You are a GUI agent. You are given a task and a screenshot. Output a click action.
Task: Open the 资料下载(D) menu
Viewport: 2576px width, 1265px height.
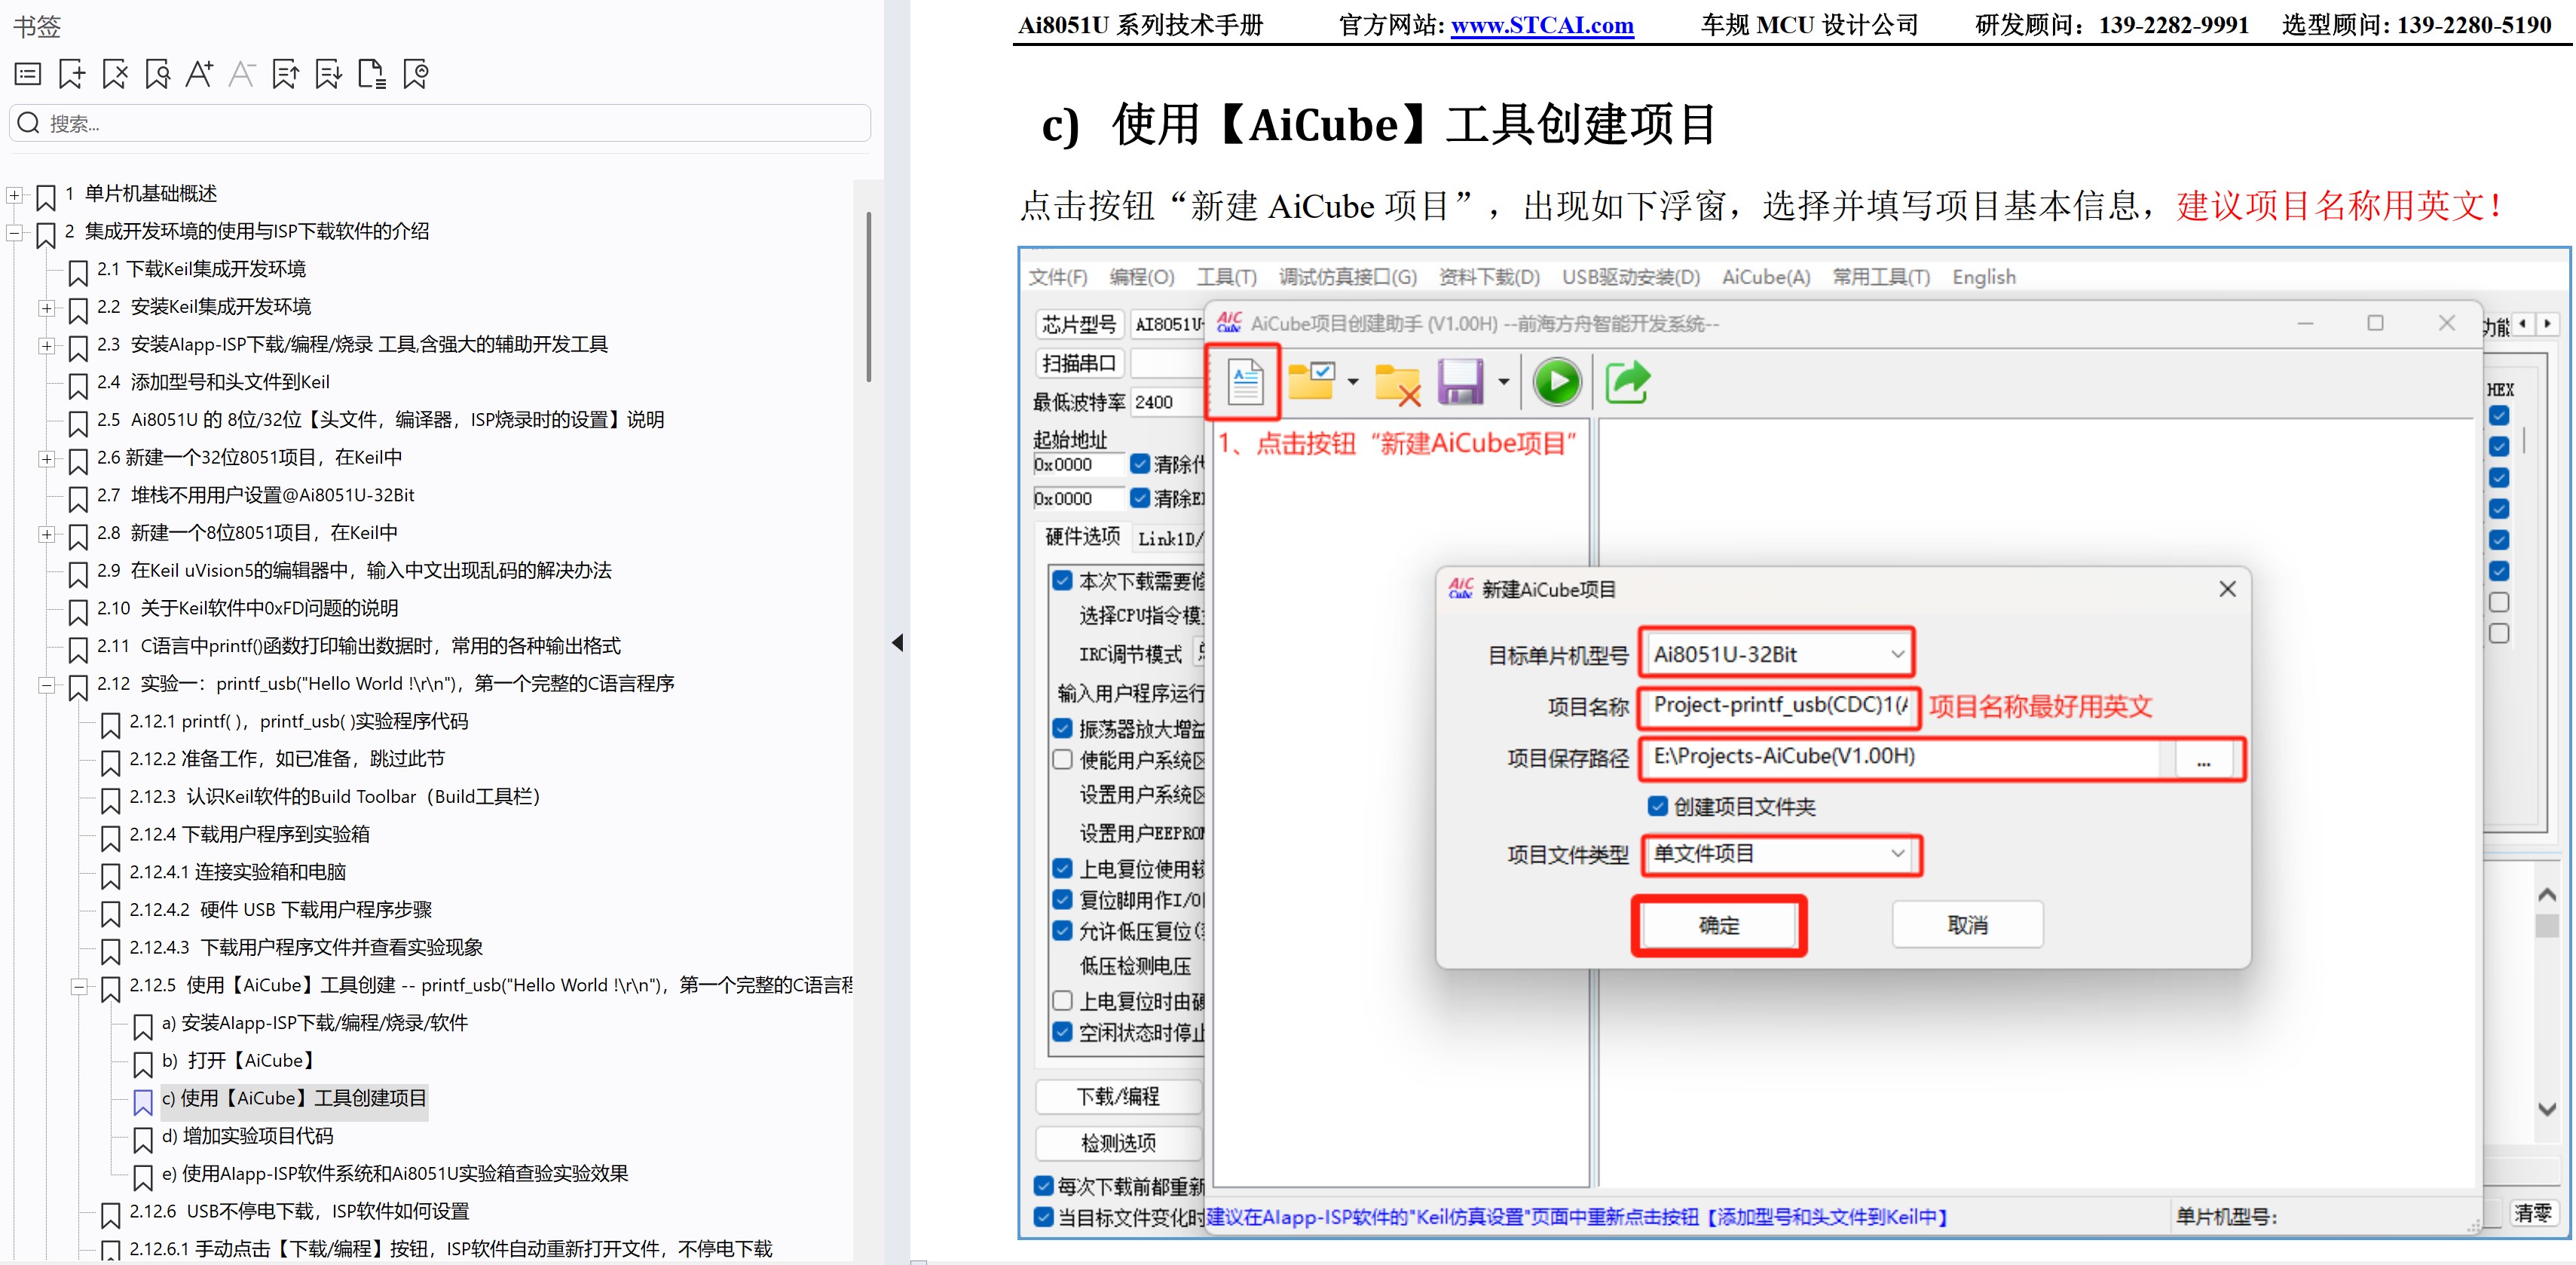[x=1489, y=278]
